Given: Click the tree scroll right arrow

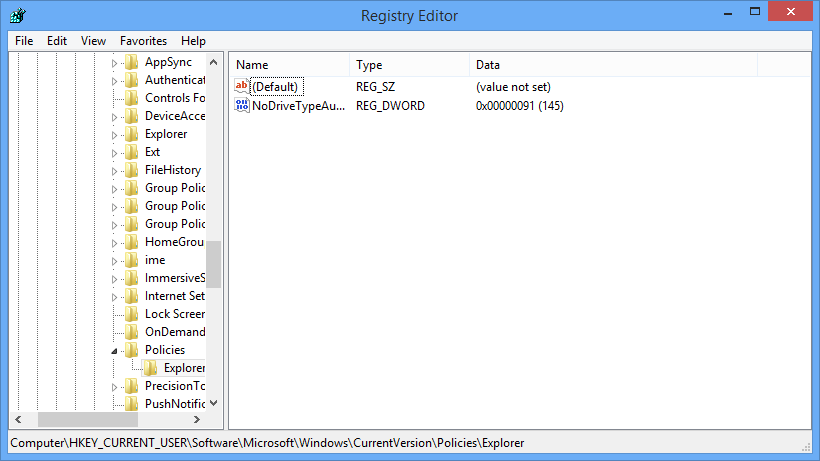Looking at the screenshot, I should (197, 419).
